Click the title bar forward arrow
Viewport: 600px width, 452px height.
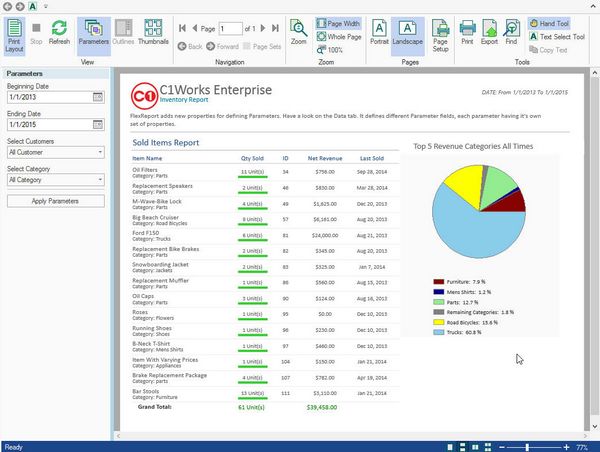pyautogui.click(x=20, y=7)
